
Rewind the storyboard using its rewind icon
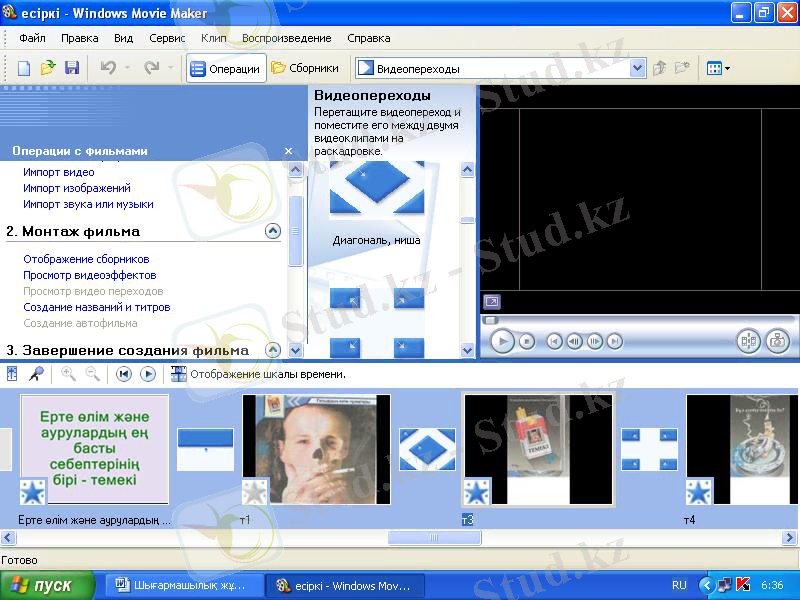coord(124,374)
